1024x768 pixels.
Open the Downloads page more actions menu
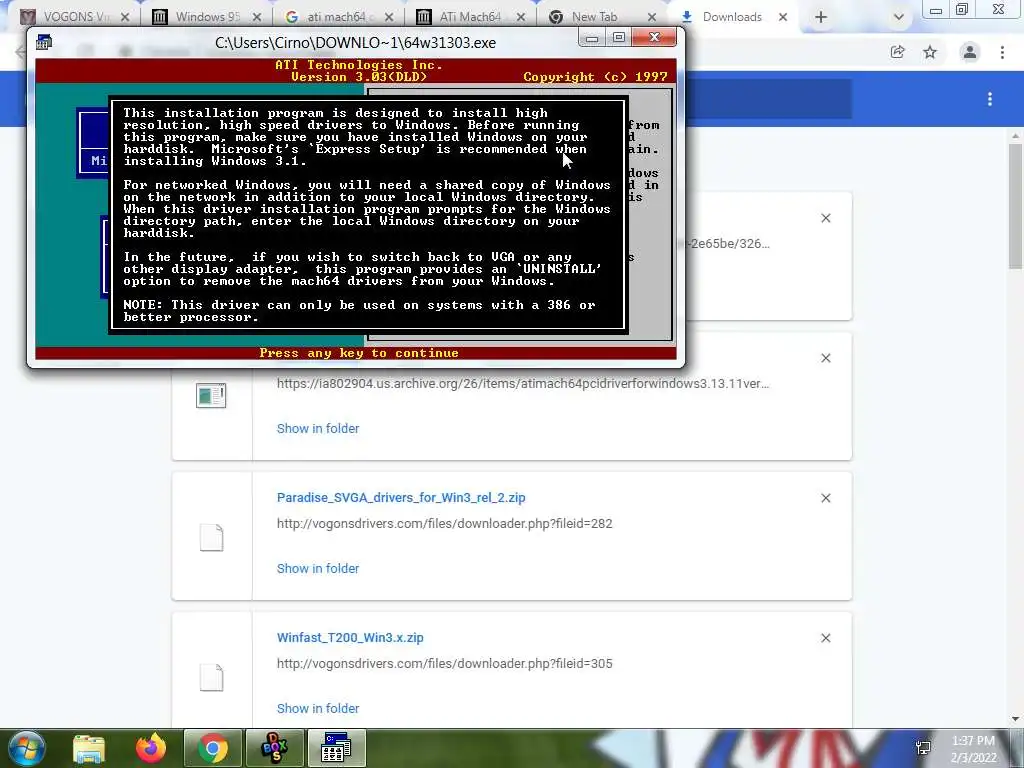click(x=990, y=99)
